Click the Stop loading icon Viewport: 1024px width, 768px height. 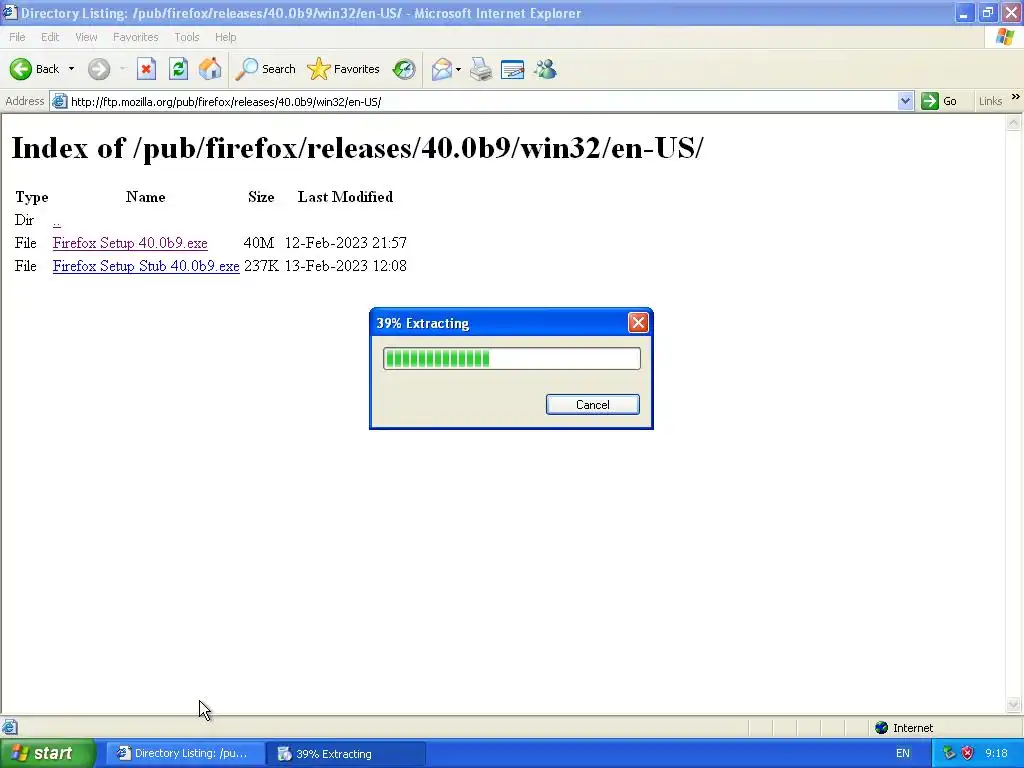tap(146, 69)
